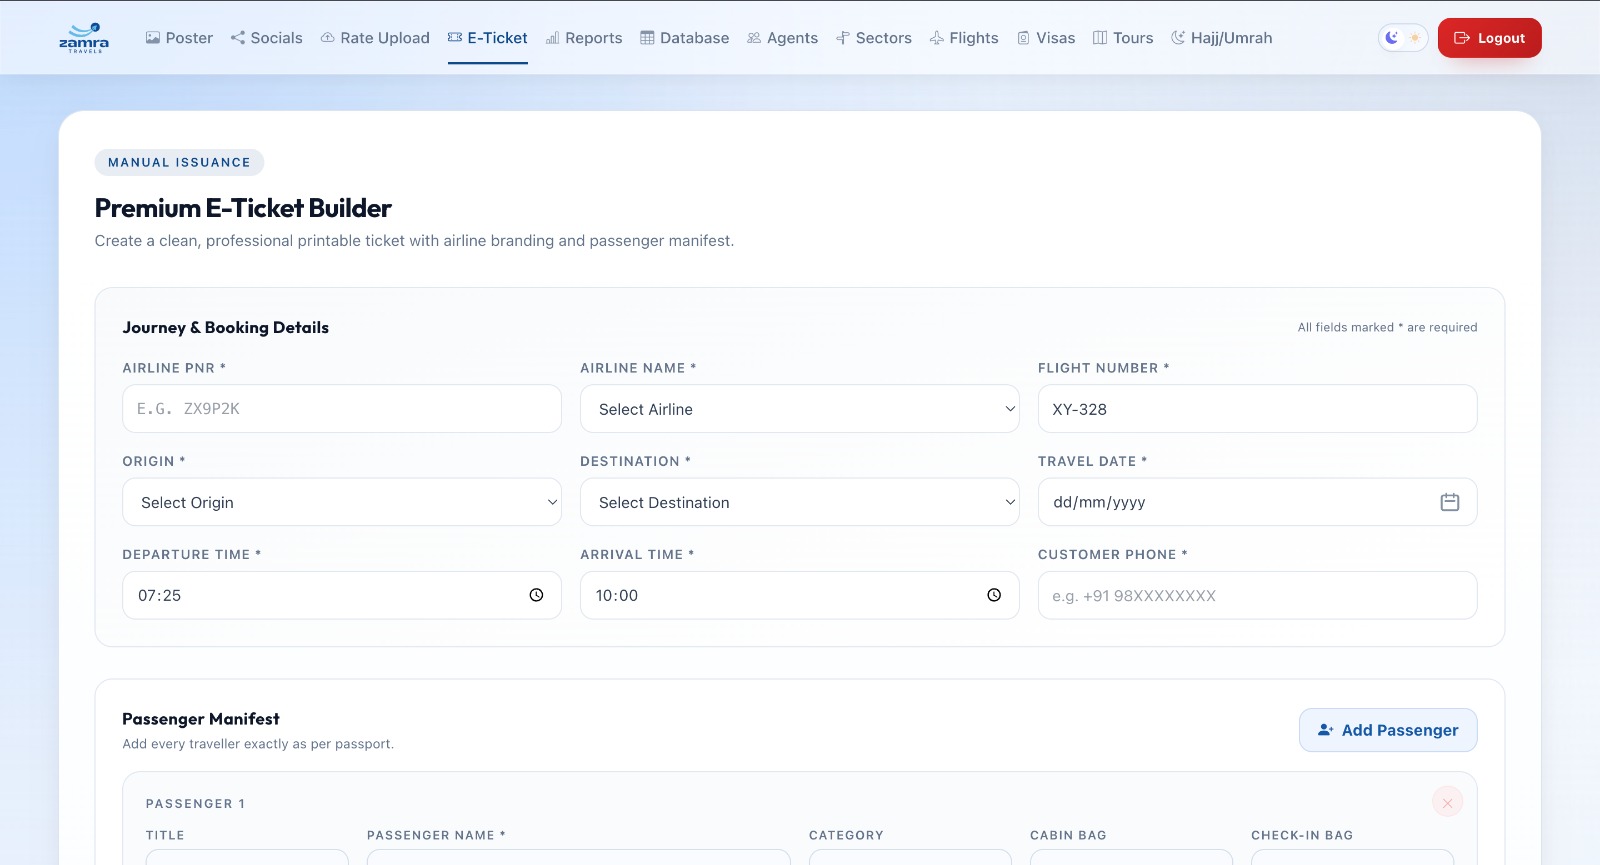This screenshot has height=865, width=1600.
Task: Click the Travel Date dd/mm/yyyy field
Action: [x=1257, y=502]
